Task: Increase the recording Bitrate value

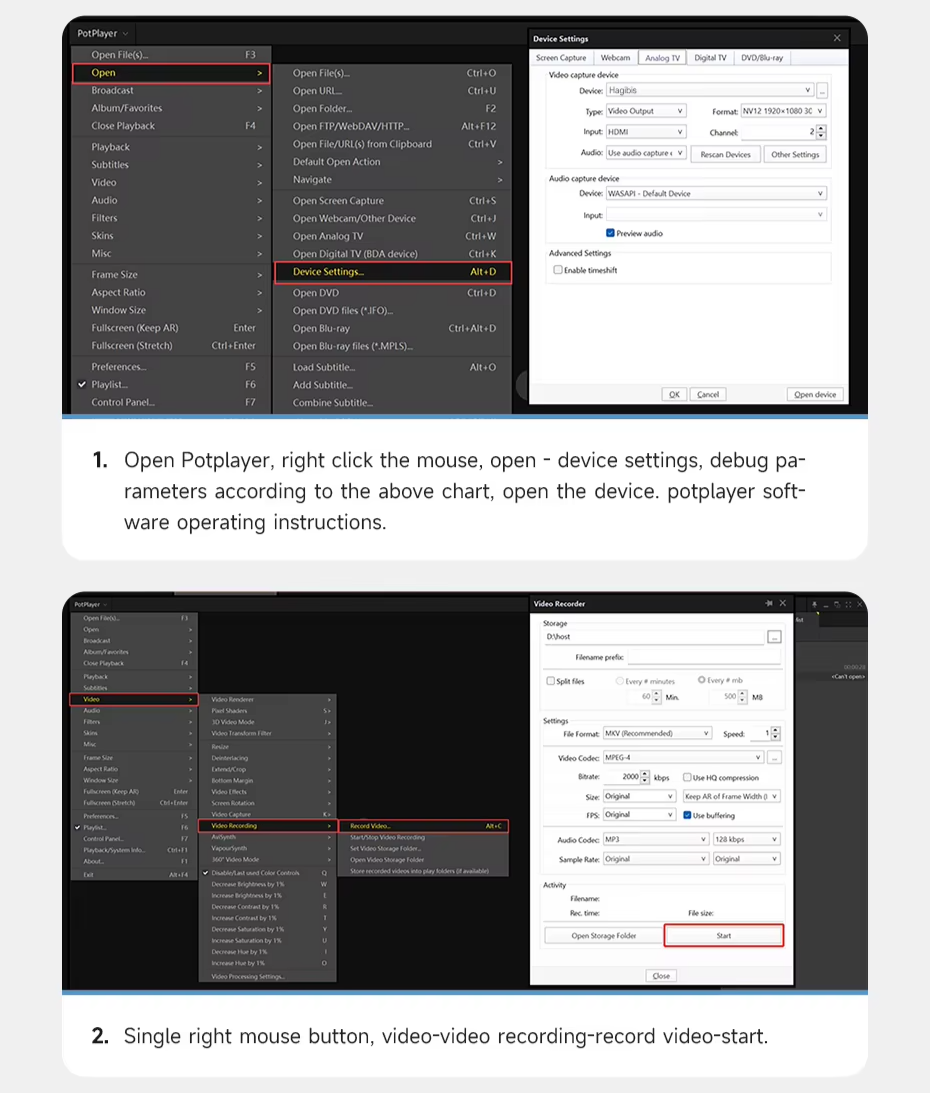Action: click(646, 774)
